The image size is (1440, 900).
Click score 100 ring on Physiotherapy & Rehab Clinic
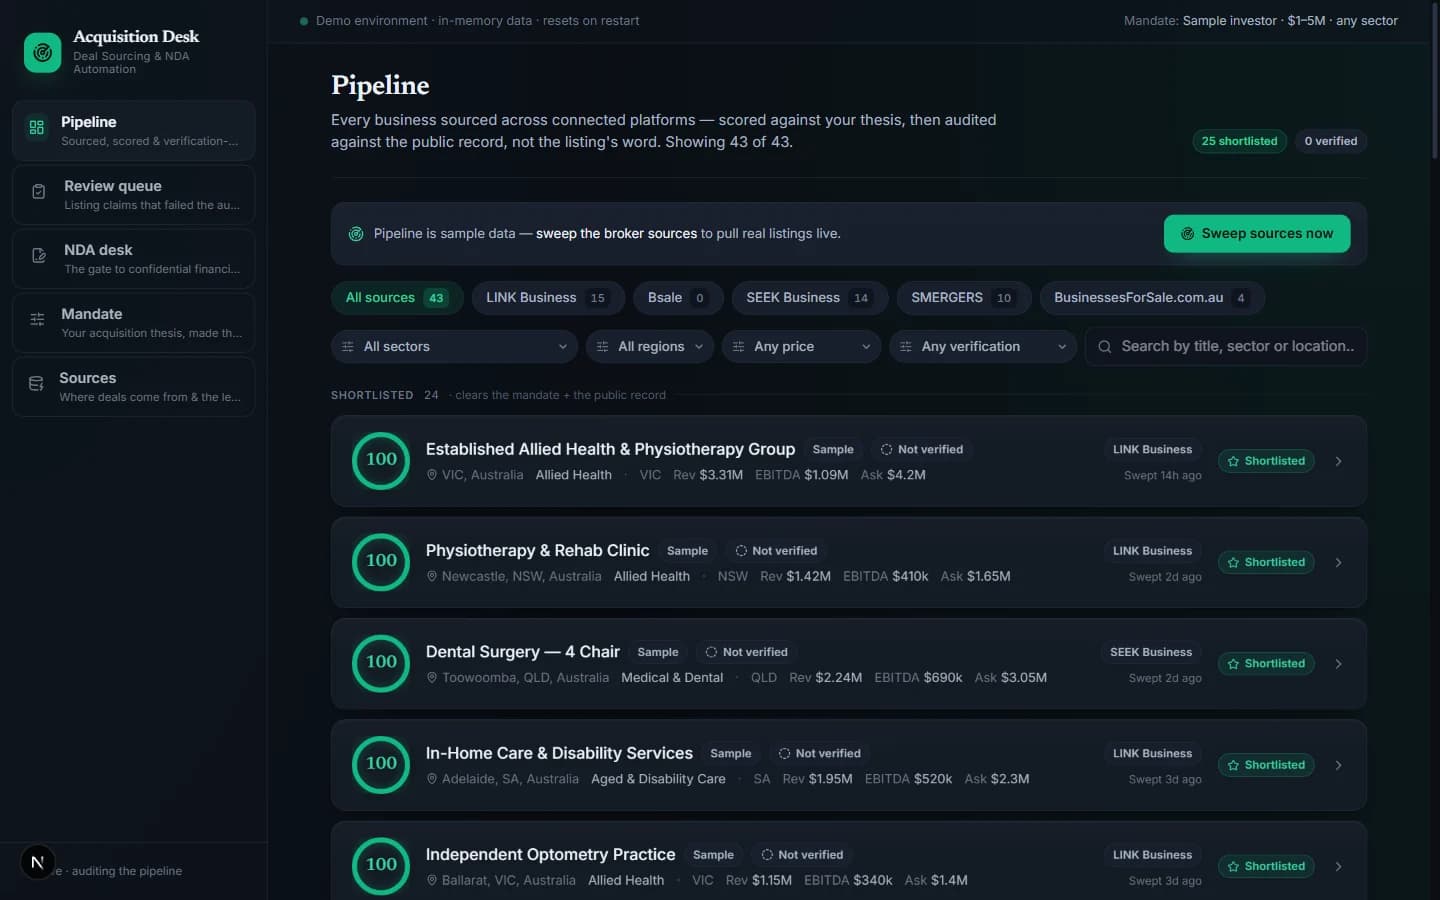tap(381, 561)
